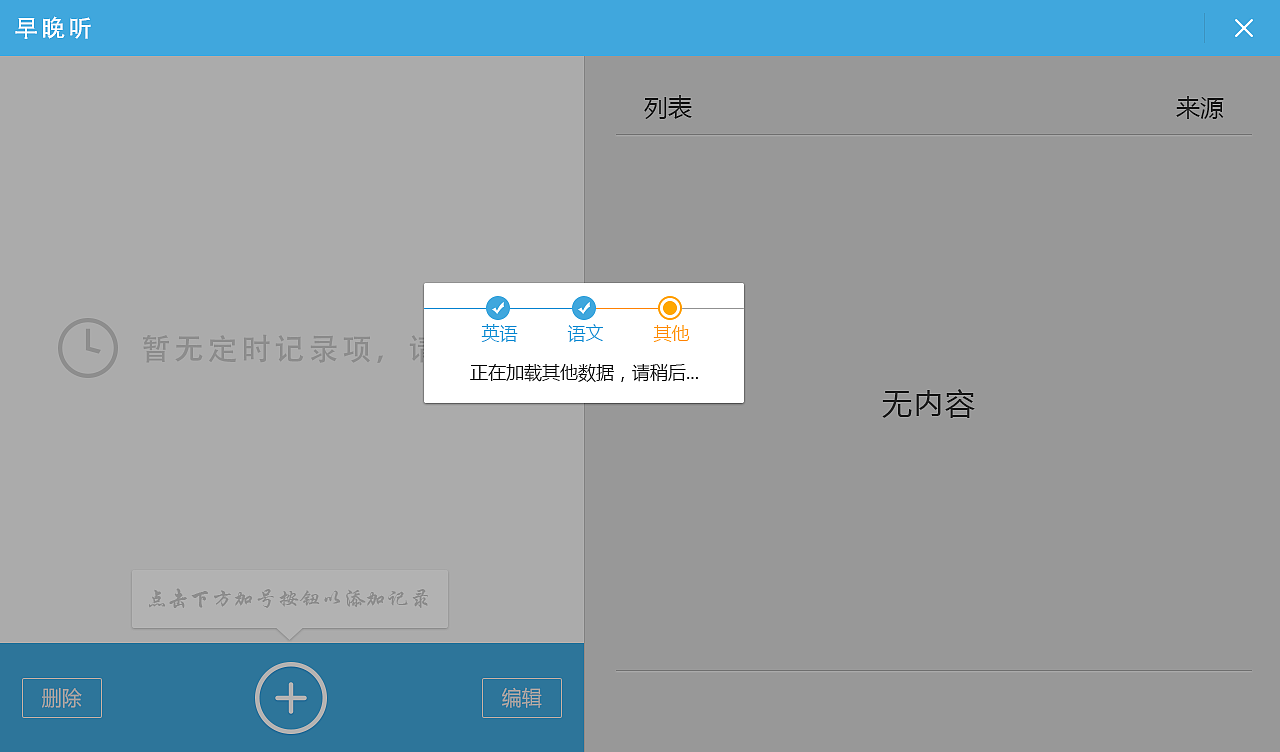1280x752 pixels.
Task: Click the 无内容 placeholder text
Action: point(928,404)
